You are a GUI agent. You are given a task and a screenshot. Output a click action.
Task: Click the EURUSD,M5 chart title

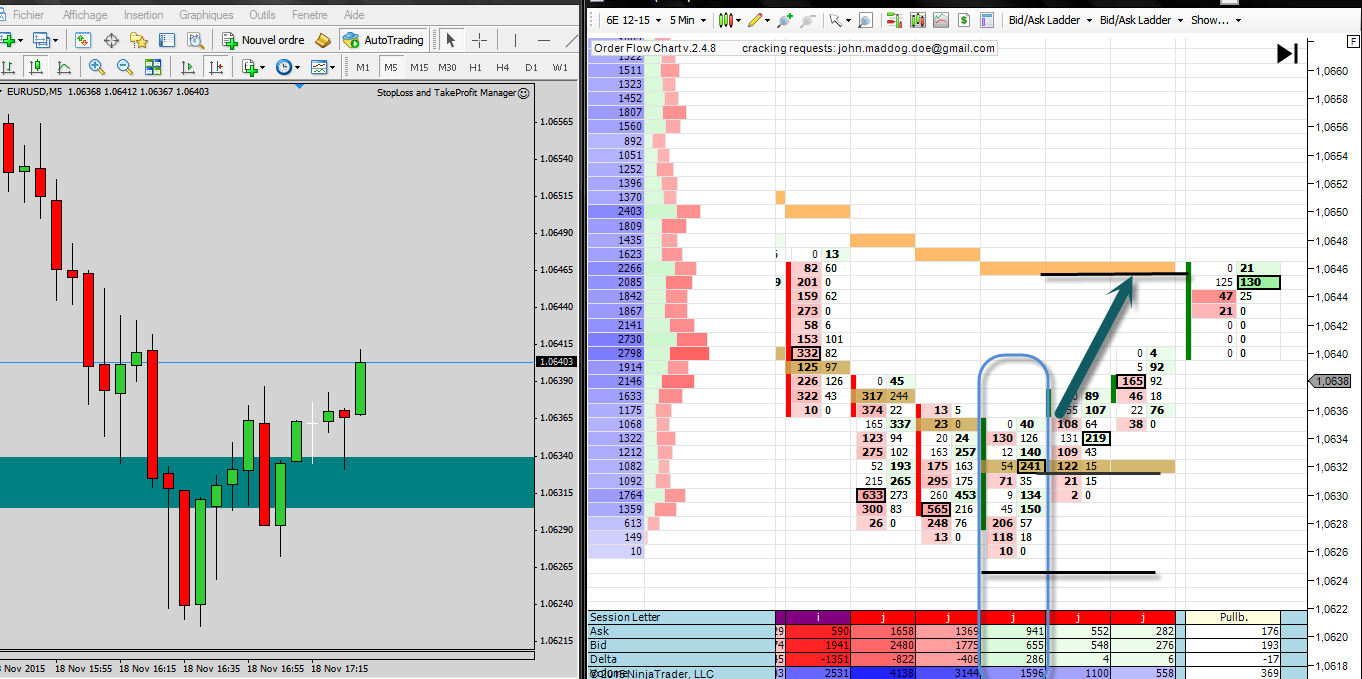(35, 93)
